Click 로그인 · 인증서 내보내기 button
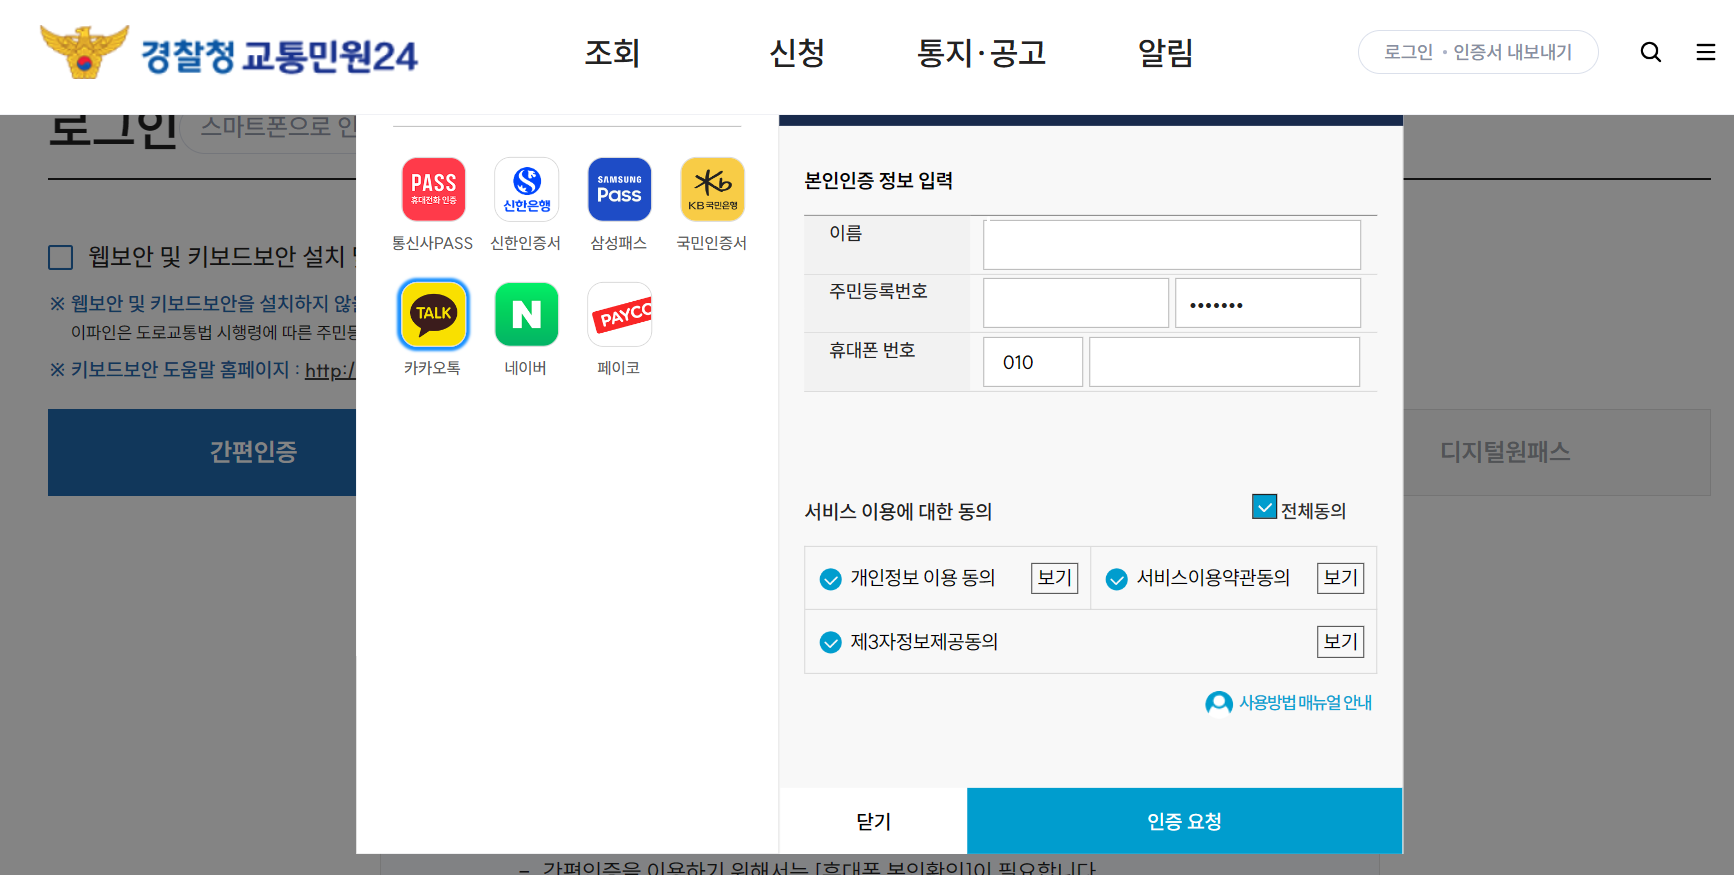Screen dimensions: 1734x875 (x=1478, y=52)
